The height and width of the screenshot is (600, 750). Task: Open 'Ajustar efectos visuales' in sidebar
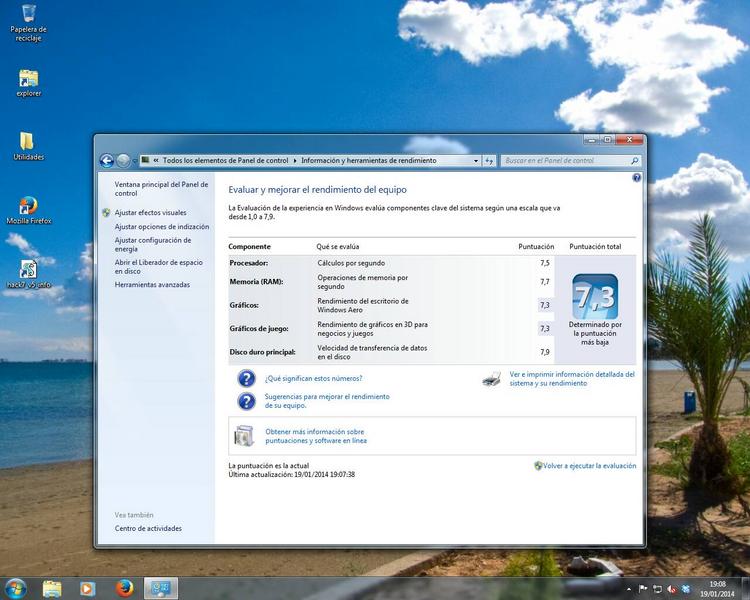(150, 213)
